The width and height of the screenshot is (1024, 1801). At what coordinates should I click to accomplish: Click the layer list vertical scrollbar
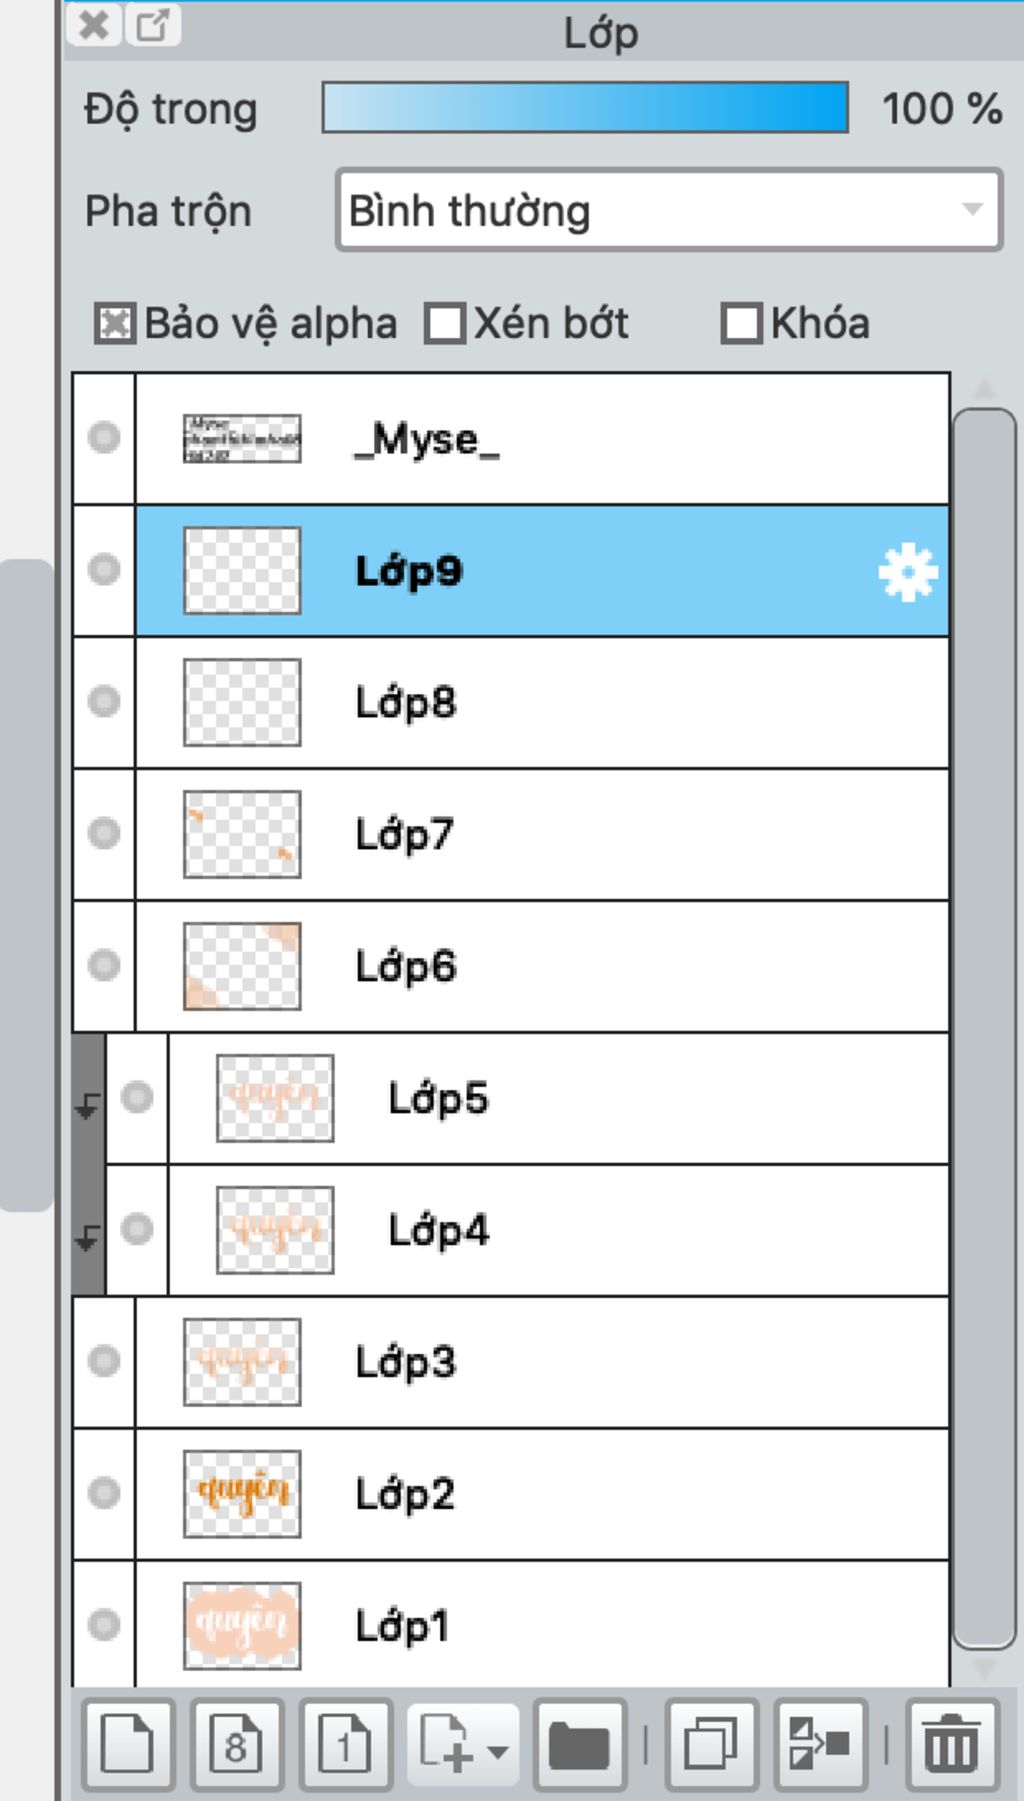click(985, 1028)
